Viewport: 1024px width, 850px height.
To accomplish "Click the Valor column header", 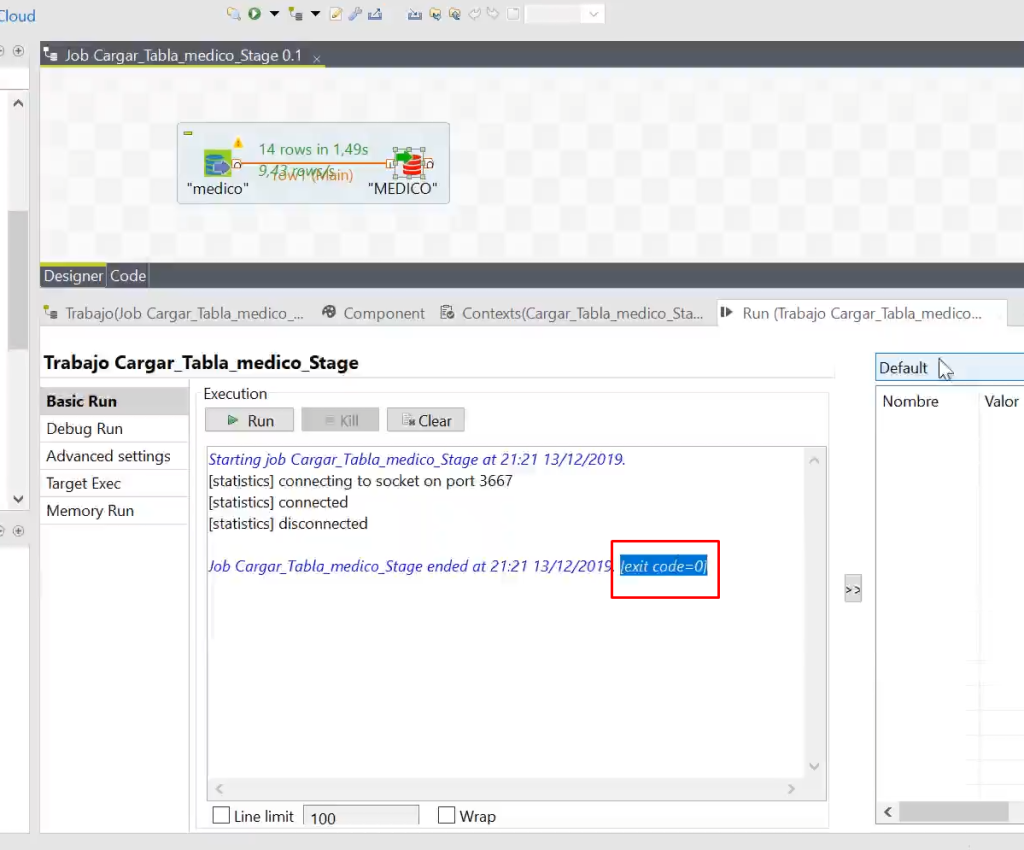I will (1001, 401).
